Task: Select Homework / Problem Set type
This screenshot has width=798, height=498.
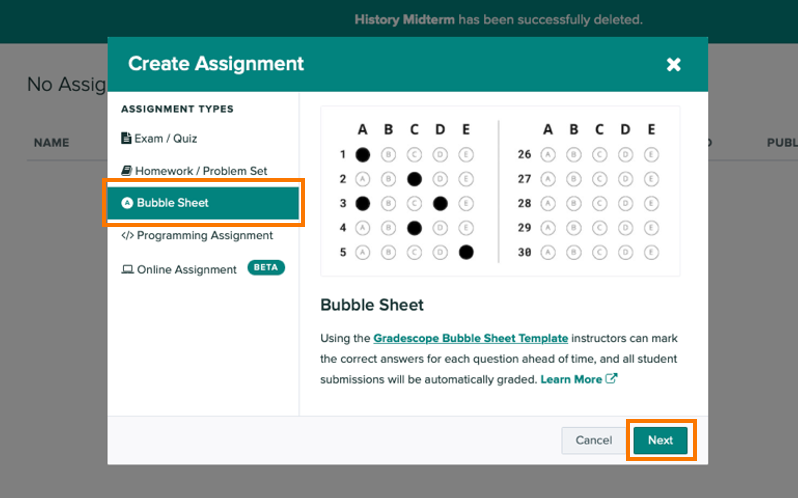Action: click(194, 171)
